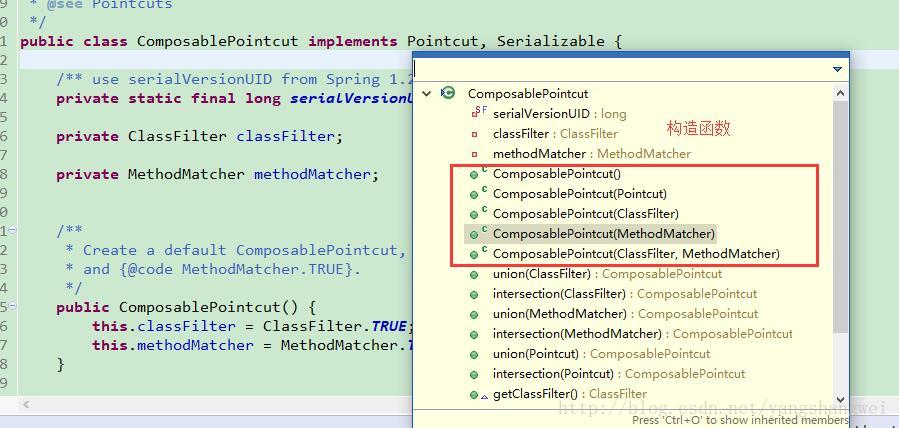This screenshot has height=428, width=899.
Task: Collapse the ComposablePointcut tree node
Action: click(x=427, y=93)
